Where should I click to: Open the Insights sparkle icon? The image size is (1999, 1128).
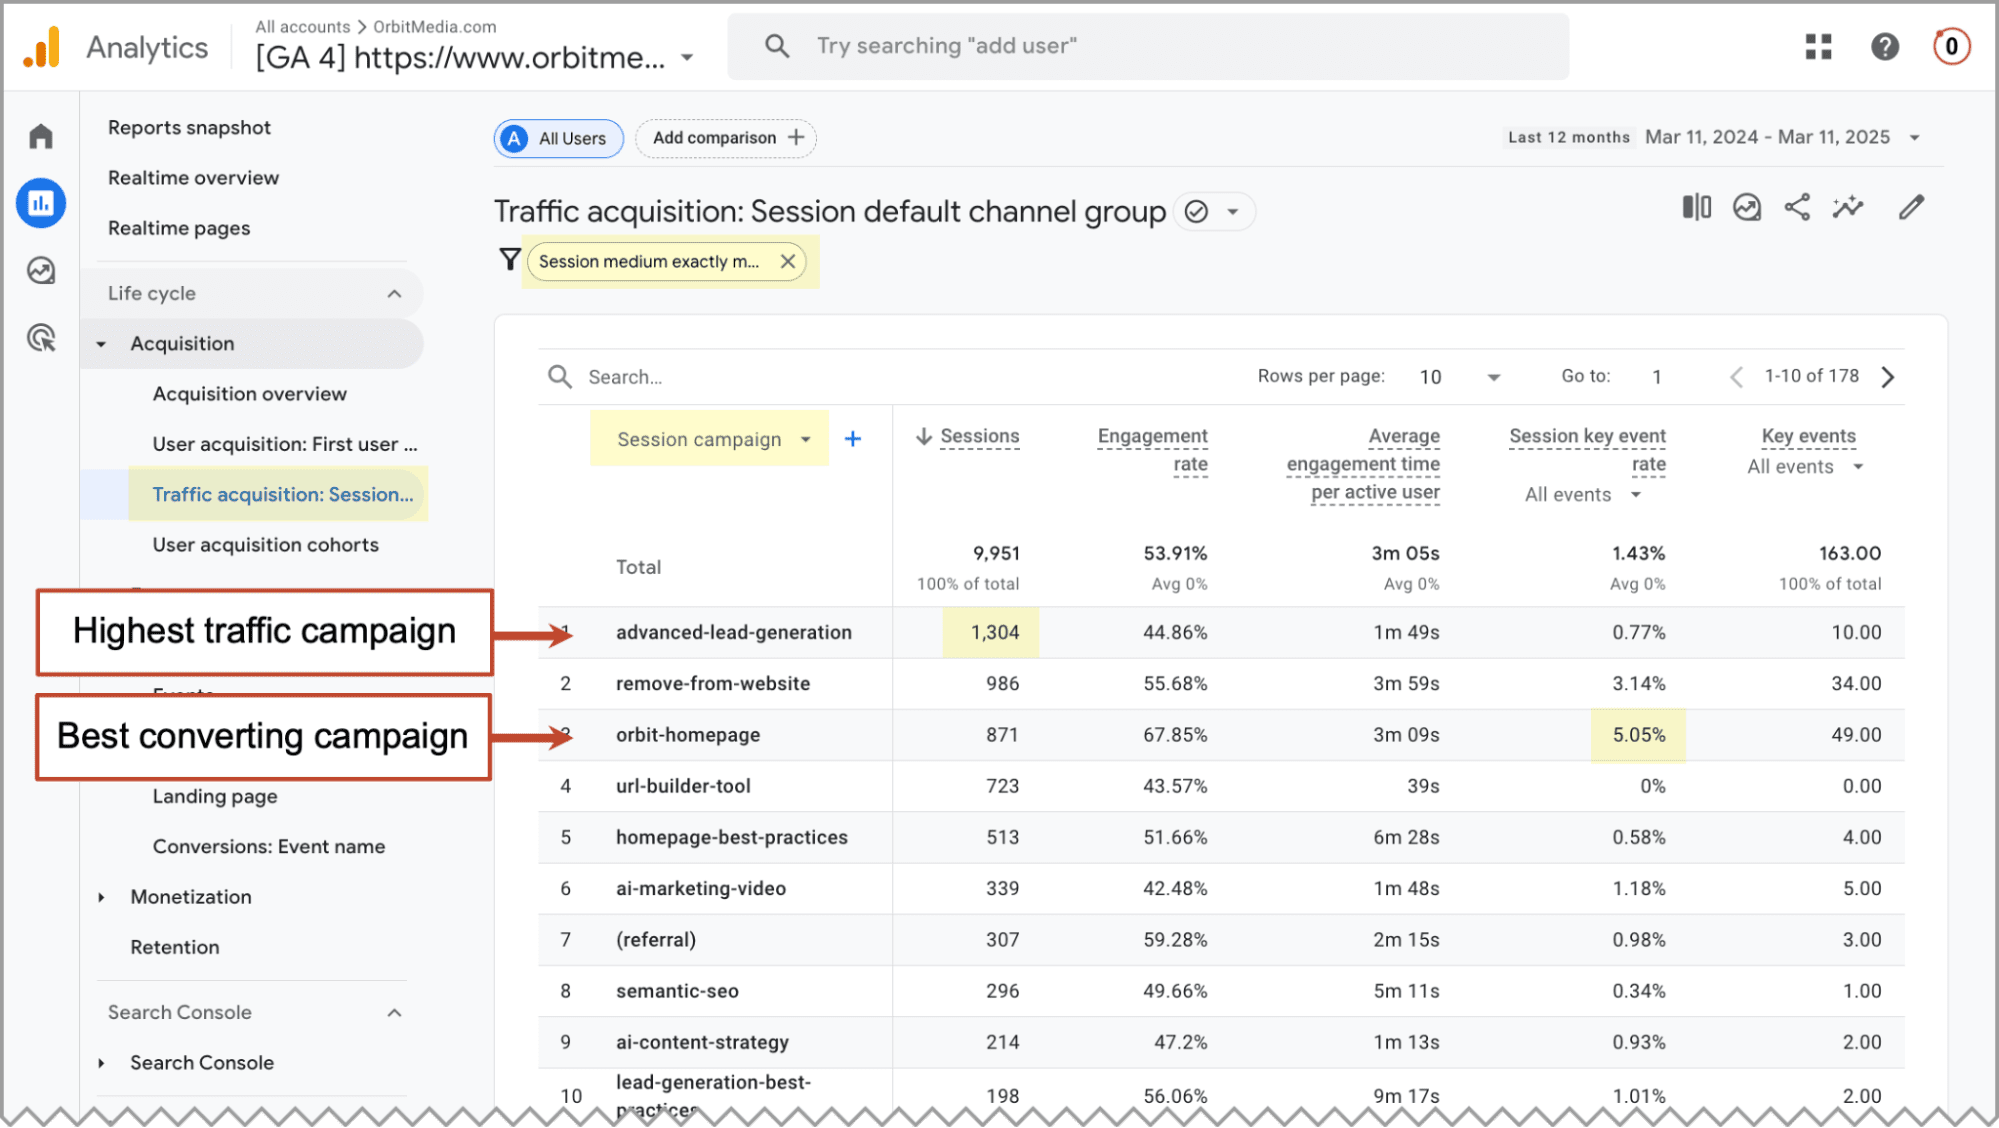[1848, 207]
